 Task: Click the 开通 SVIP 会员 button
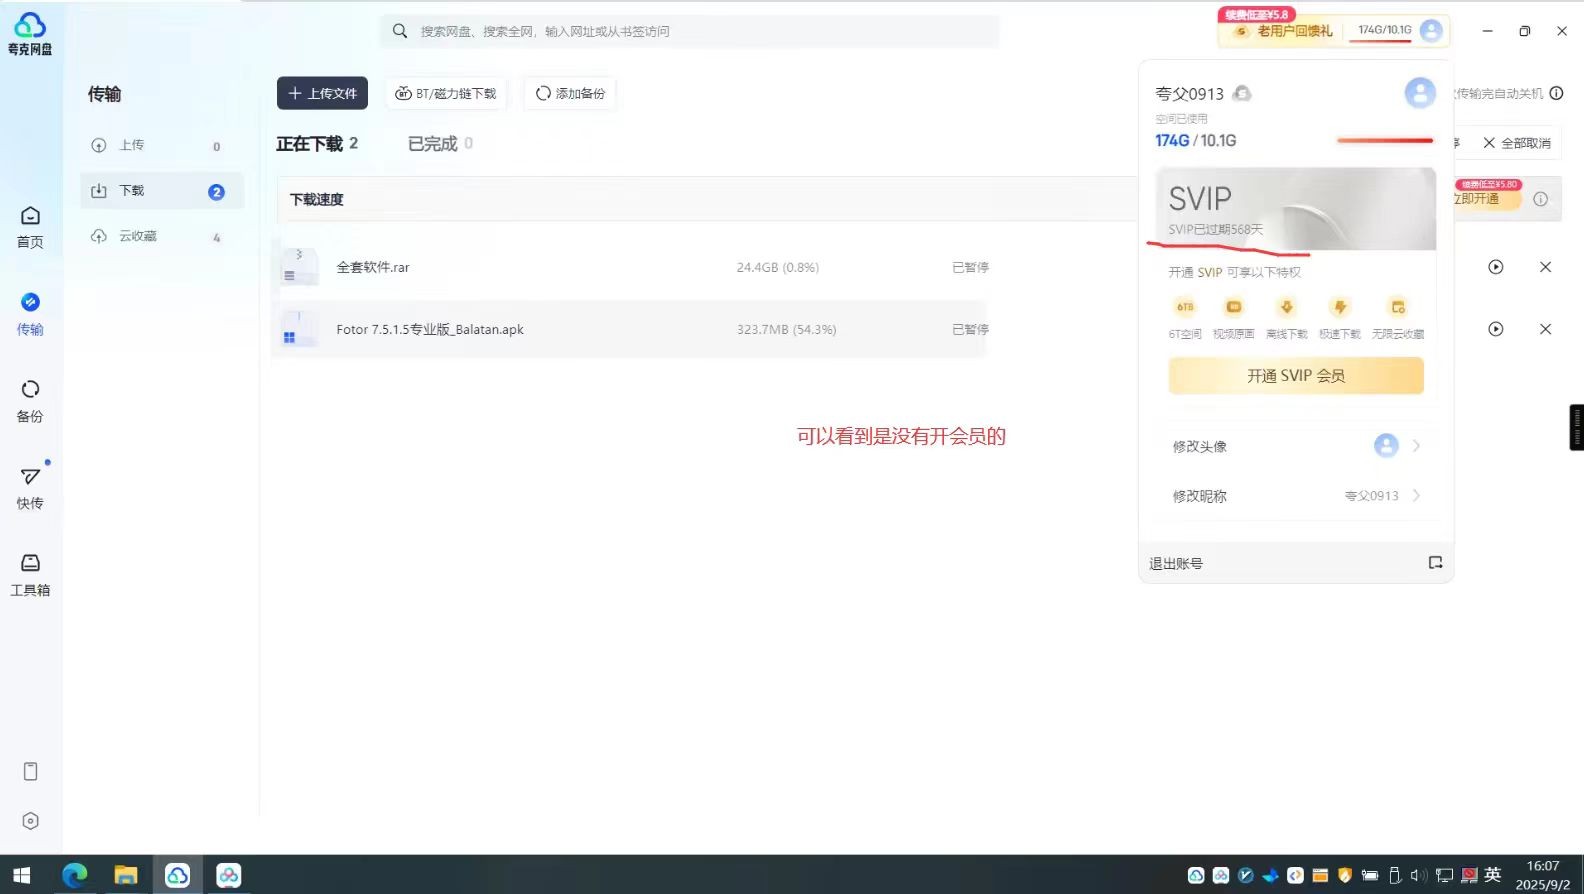point(1296,376)
